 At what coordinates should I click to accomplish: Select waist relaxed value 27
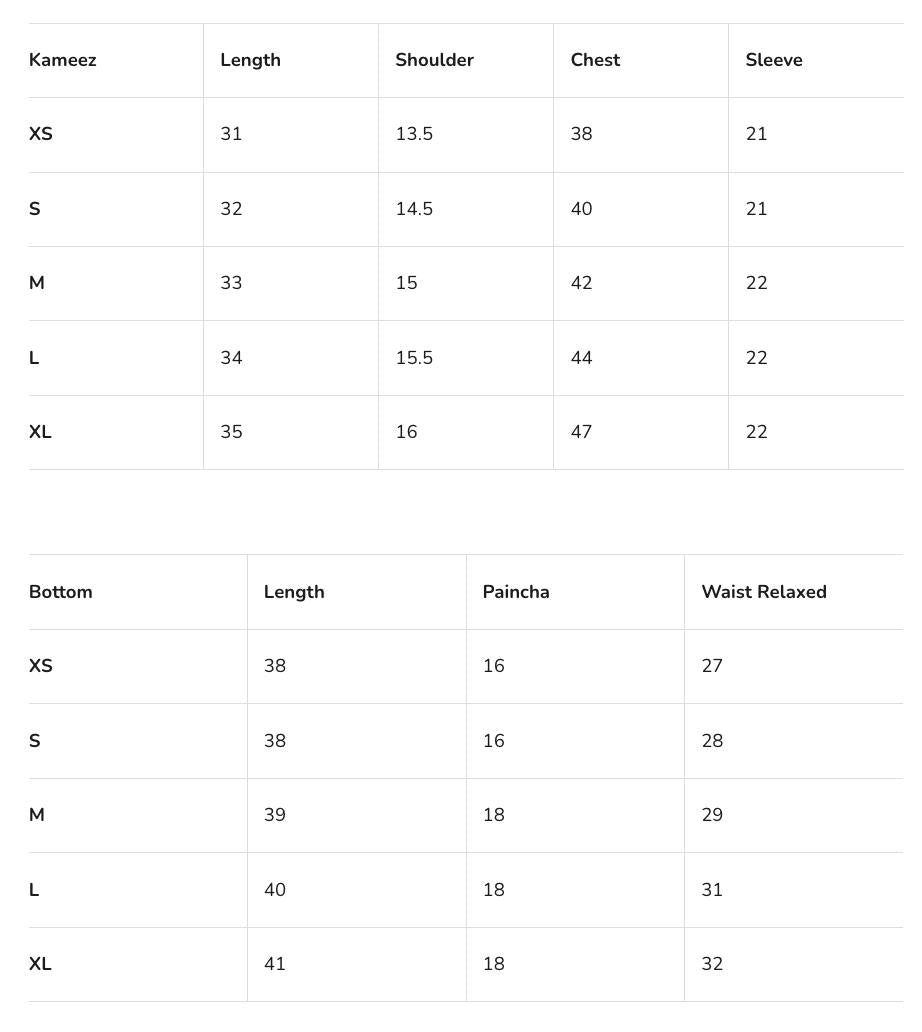[x=712, y=666]
